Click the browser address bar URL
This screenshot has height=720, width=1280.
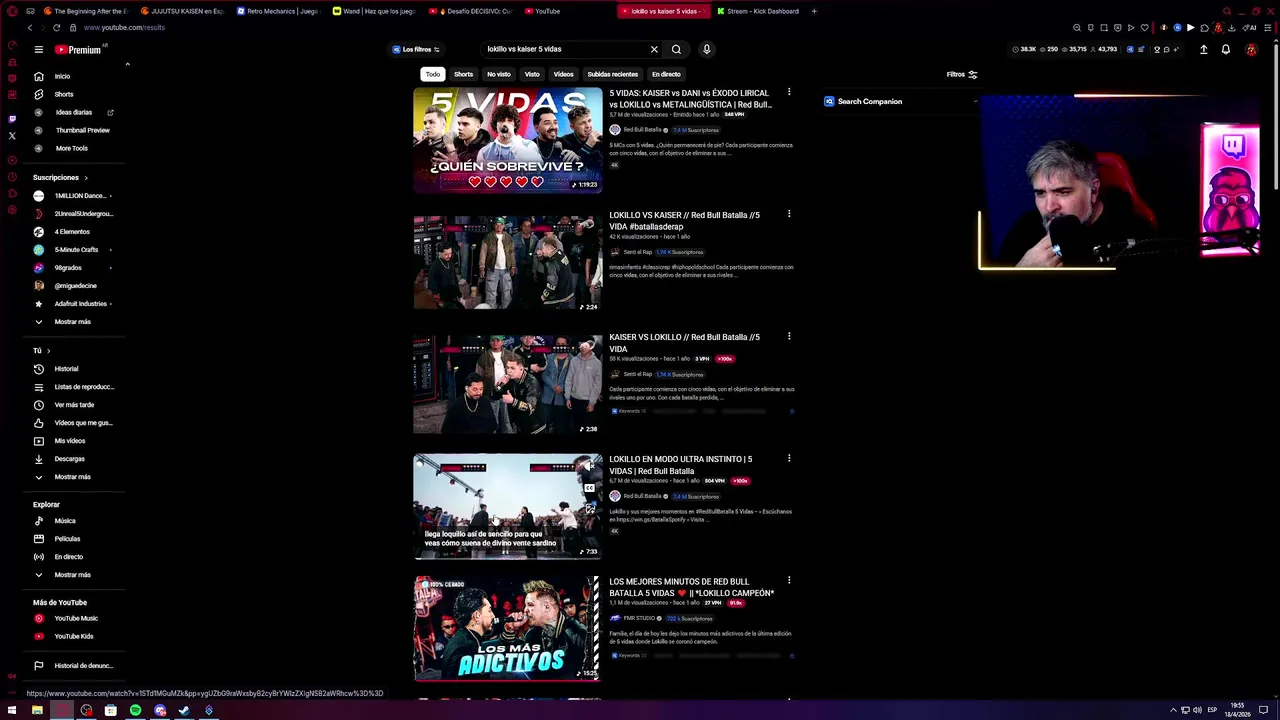click(x=124, y=28)
